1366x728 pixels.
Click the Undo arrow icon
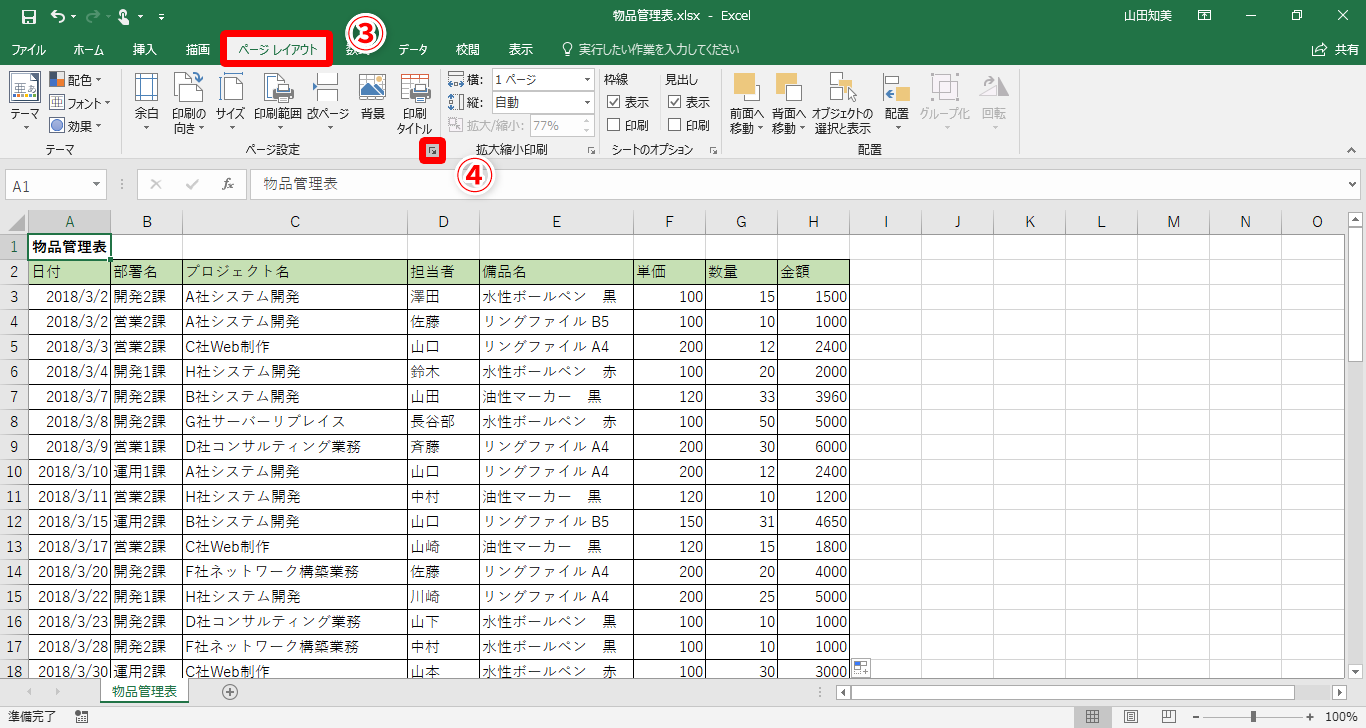(x=57, y=16)
